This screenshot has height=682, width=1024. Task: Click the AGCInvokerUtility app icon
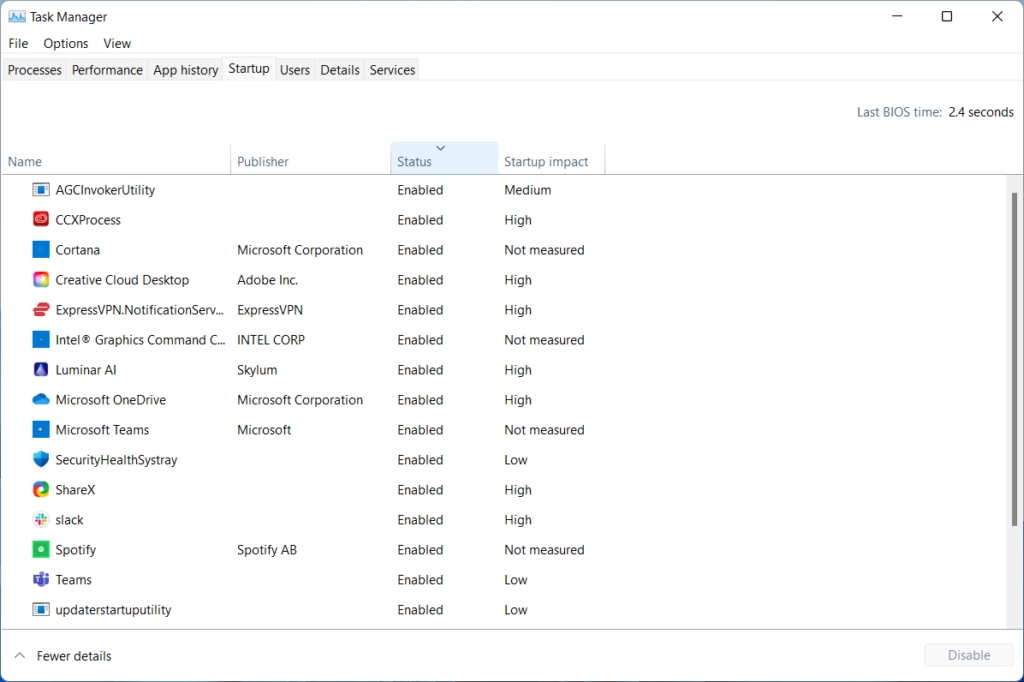coord(40,190)
